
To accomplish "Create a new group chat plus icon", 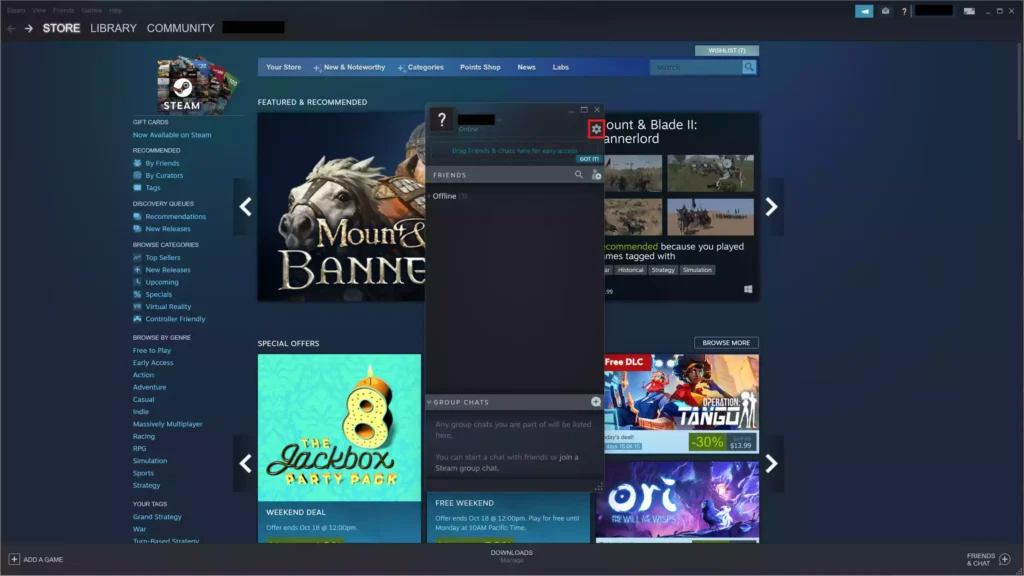I will click(596, 402).
